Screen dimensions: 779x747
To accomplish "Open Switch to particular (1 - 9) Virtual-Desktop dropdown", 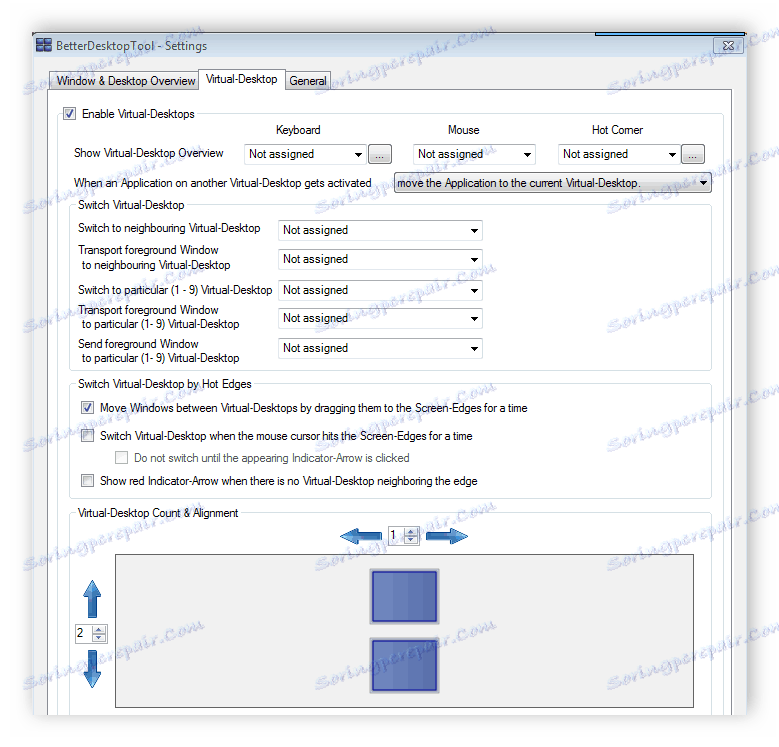I will [380, 290].
